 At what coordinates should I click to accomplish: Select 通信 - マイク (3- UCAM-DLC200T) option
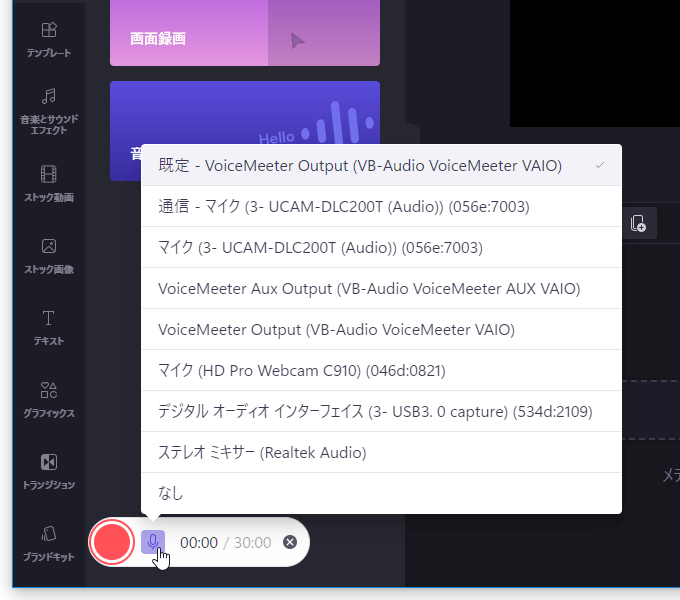point(381,206)
